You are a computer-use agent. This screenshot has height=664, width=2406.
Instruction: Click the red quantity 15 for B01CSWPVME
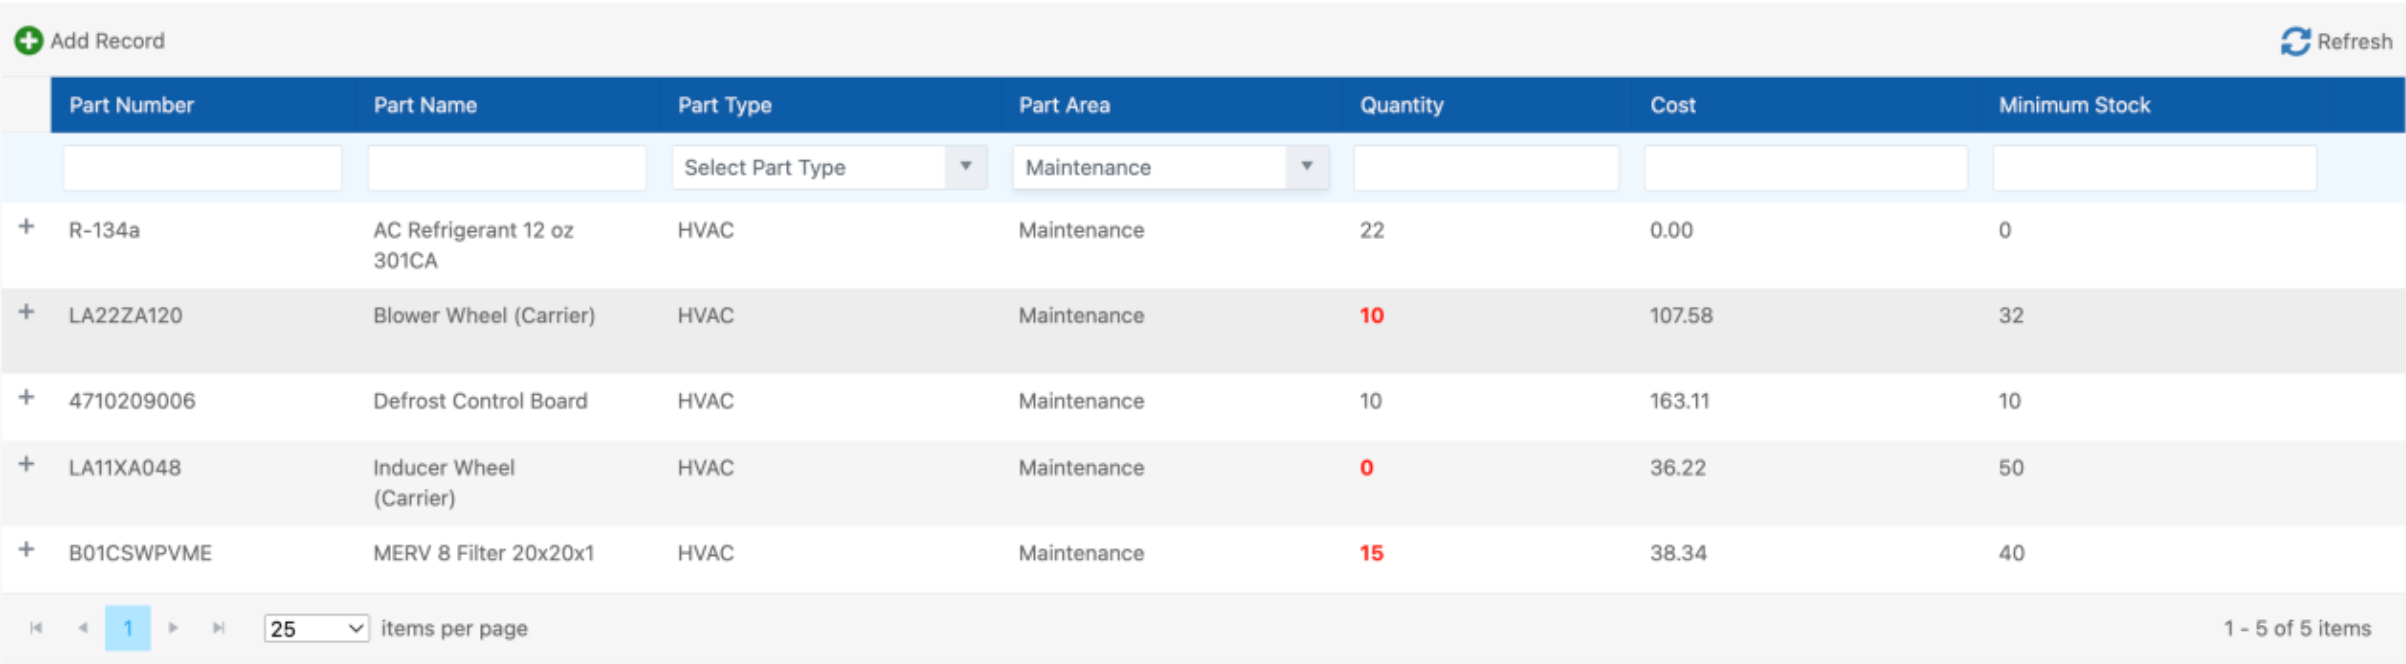pyautogui.click(x=1371, y=553)
